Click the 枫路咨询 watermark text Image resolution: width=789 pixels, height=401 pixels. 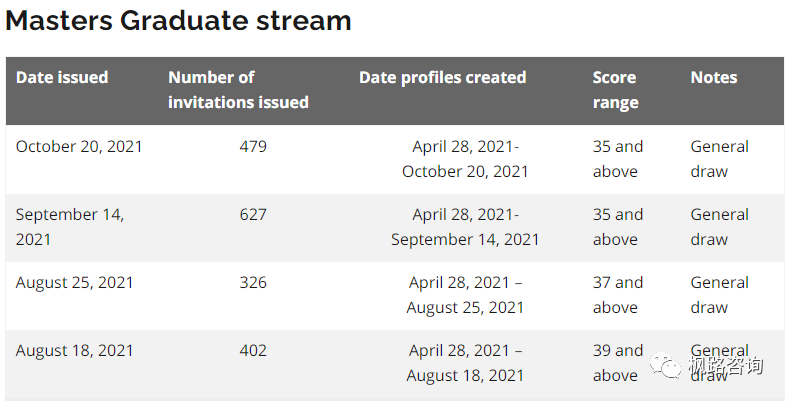tap(725, 367)
